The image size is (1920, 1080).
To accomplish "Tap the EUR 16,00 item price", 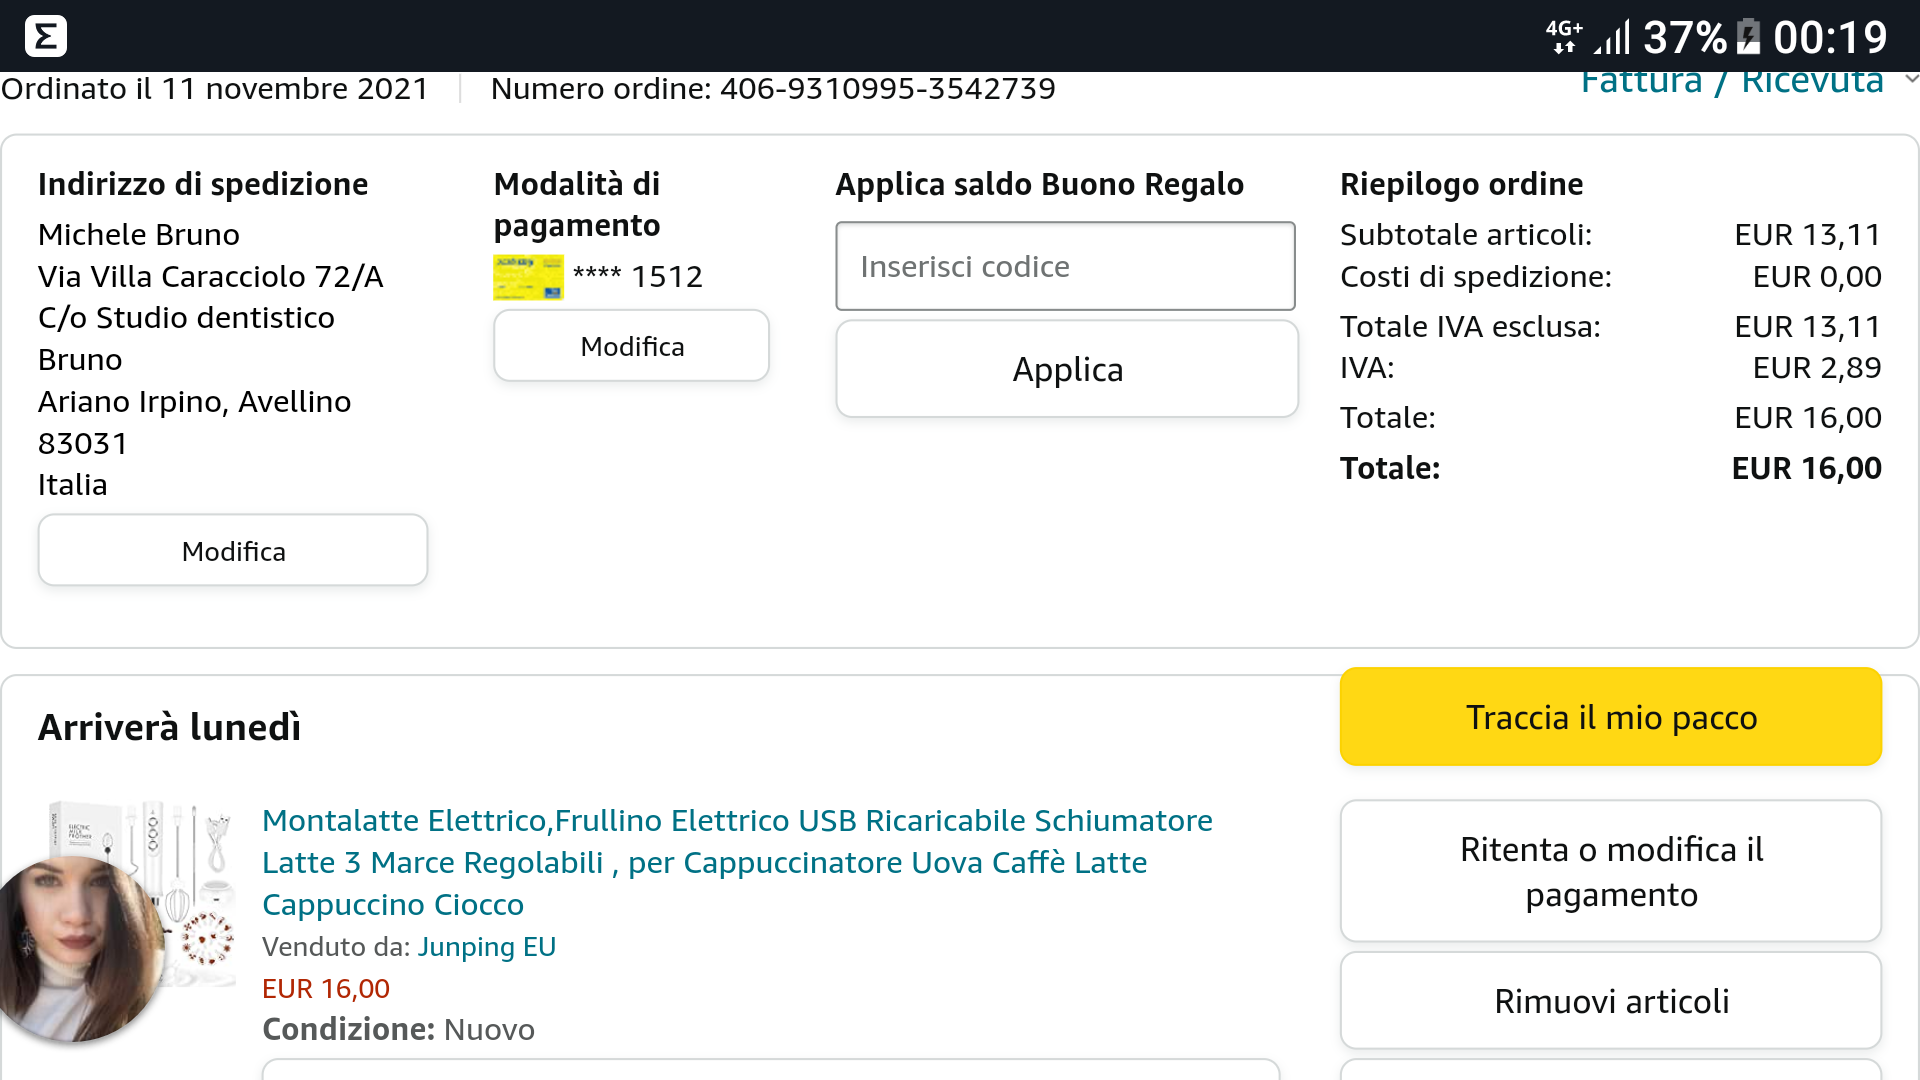I will (326, 989).
